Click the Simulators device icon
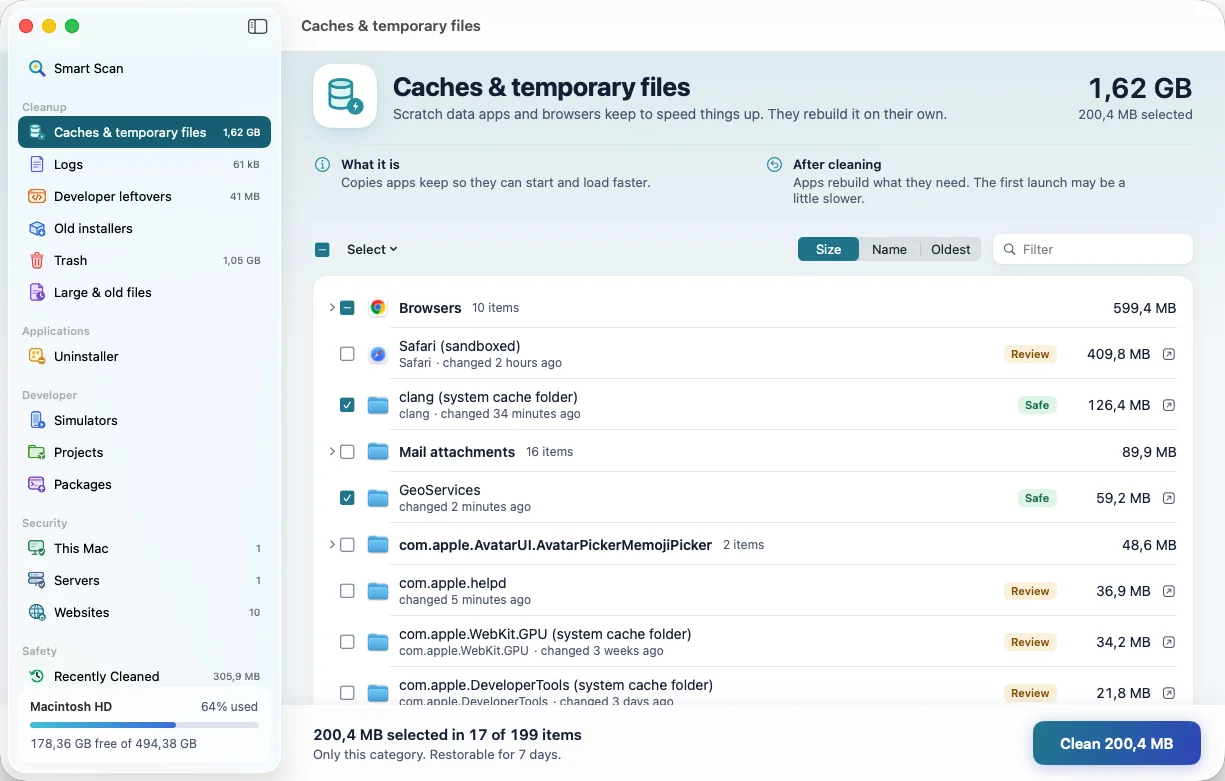Screen dimensions: 1225x781 pyautogui.click(x=37, y=420)
